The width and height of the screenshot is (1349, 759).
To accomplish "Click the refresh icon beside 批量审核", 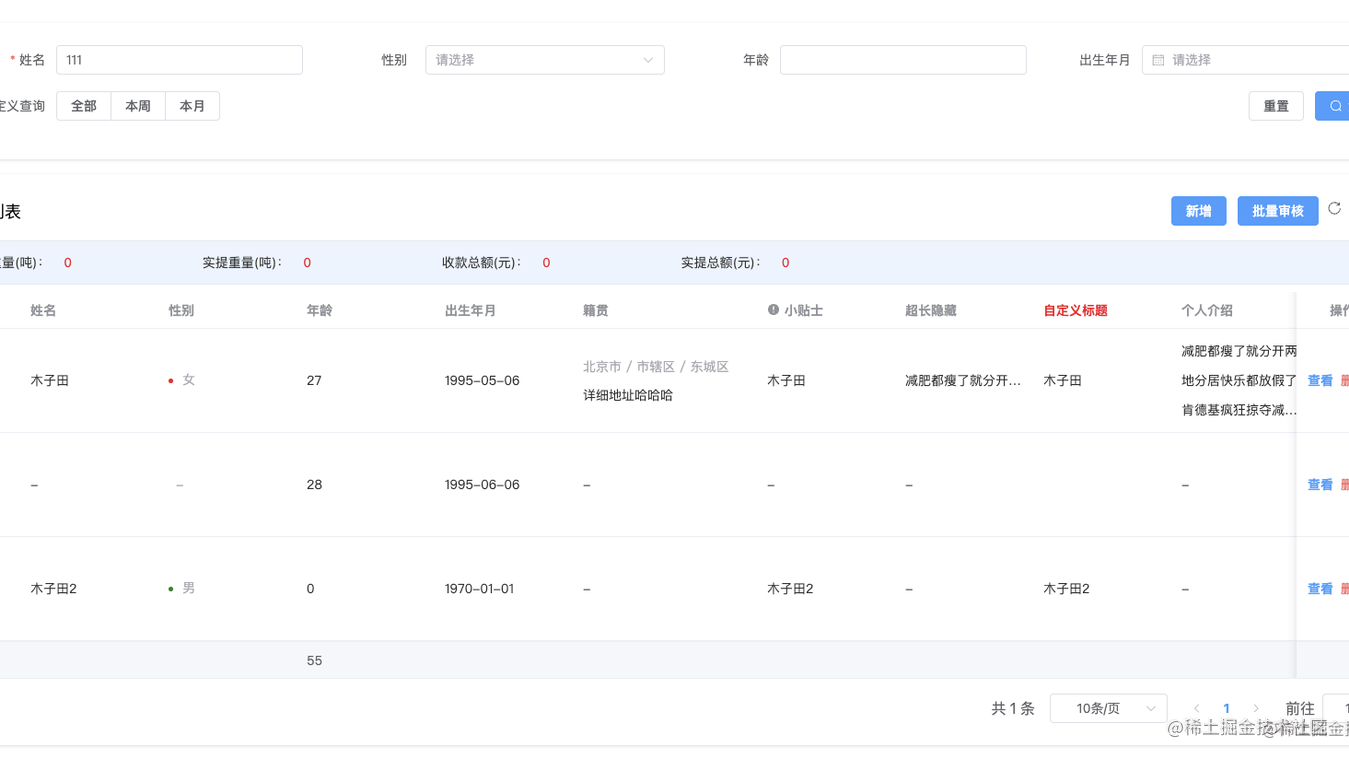I will pos(1334,209).
